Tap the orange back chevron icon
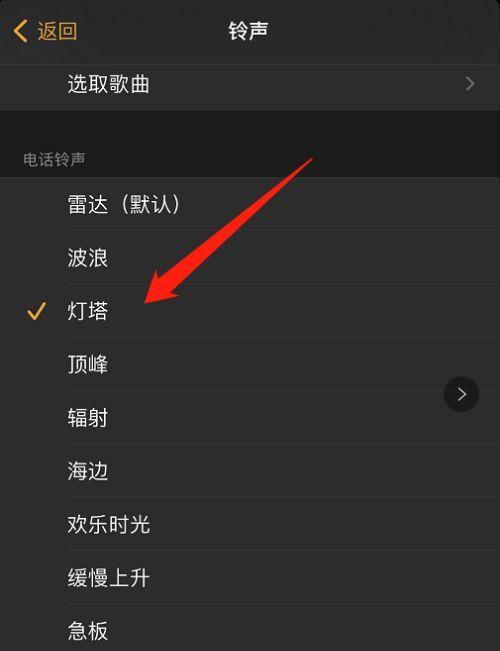 click(x=20, y=31)
